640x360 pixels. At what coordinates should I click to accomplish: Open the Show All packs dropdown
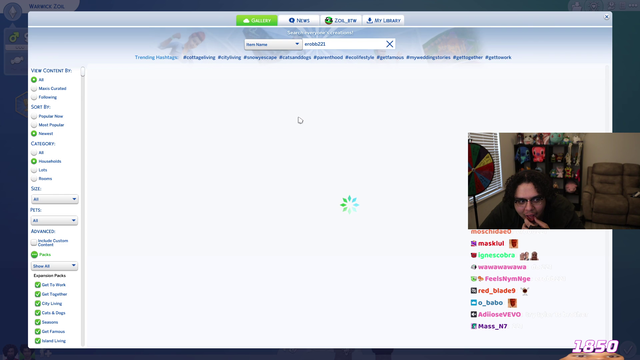click(54, 266)
